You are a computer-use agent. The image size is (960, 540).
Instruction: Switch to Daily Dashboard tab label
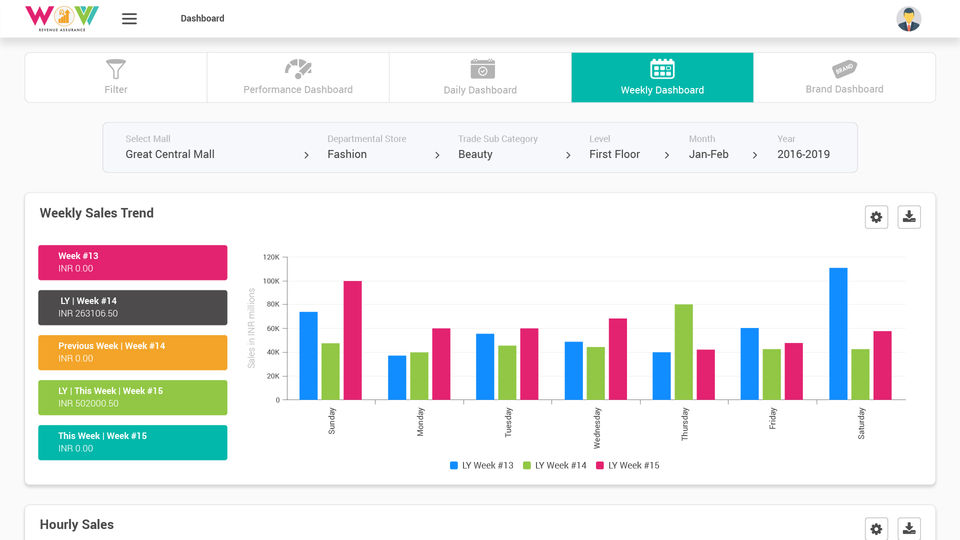point(480,90)
